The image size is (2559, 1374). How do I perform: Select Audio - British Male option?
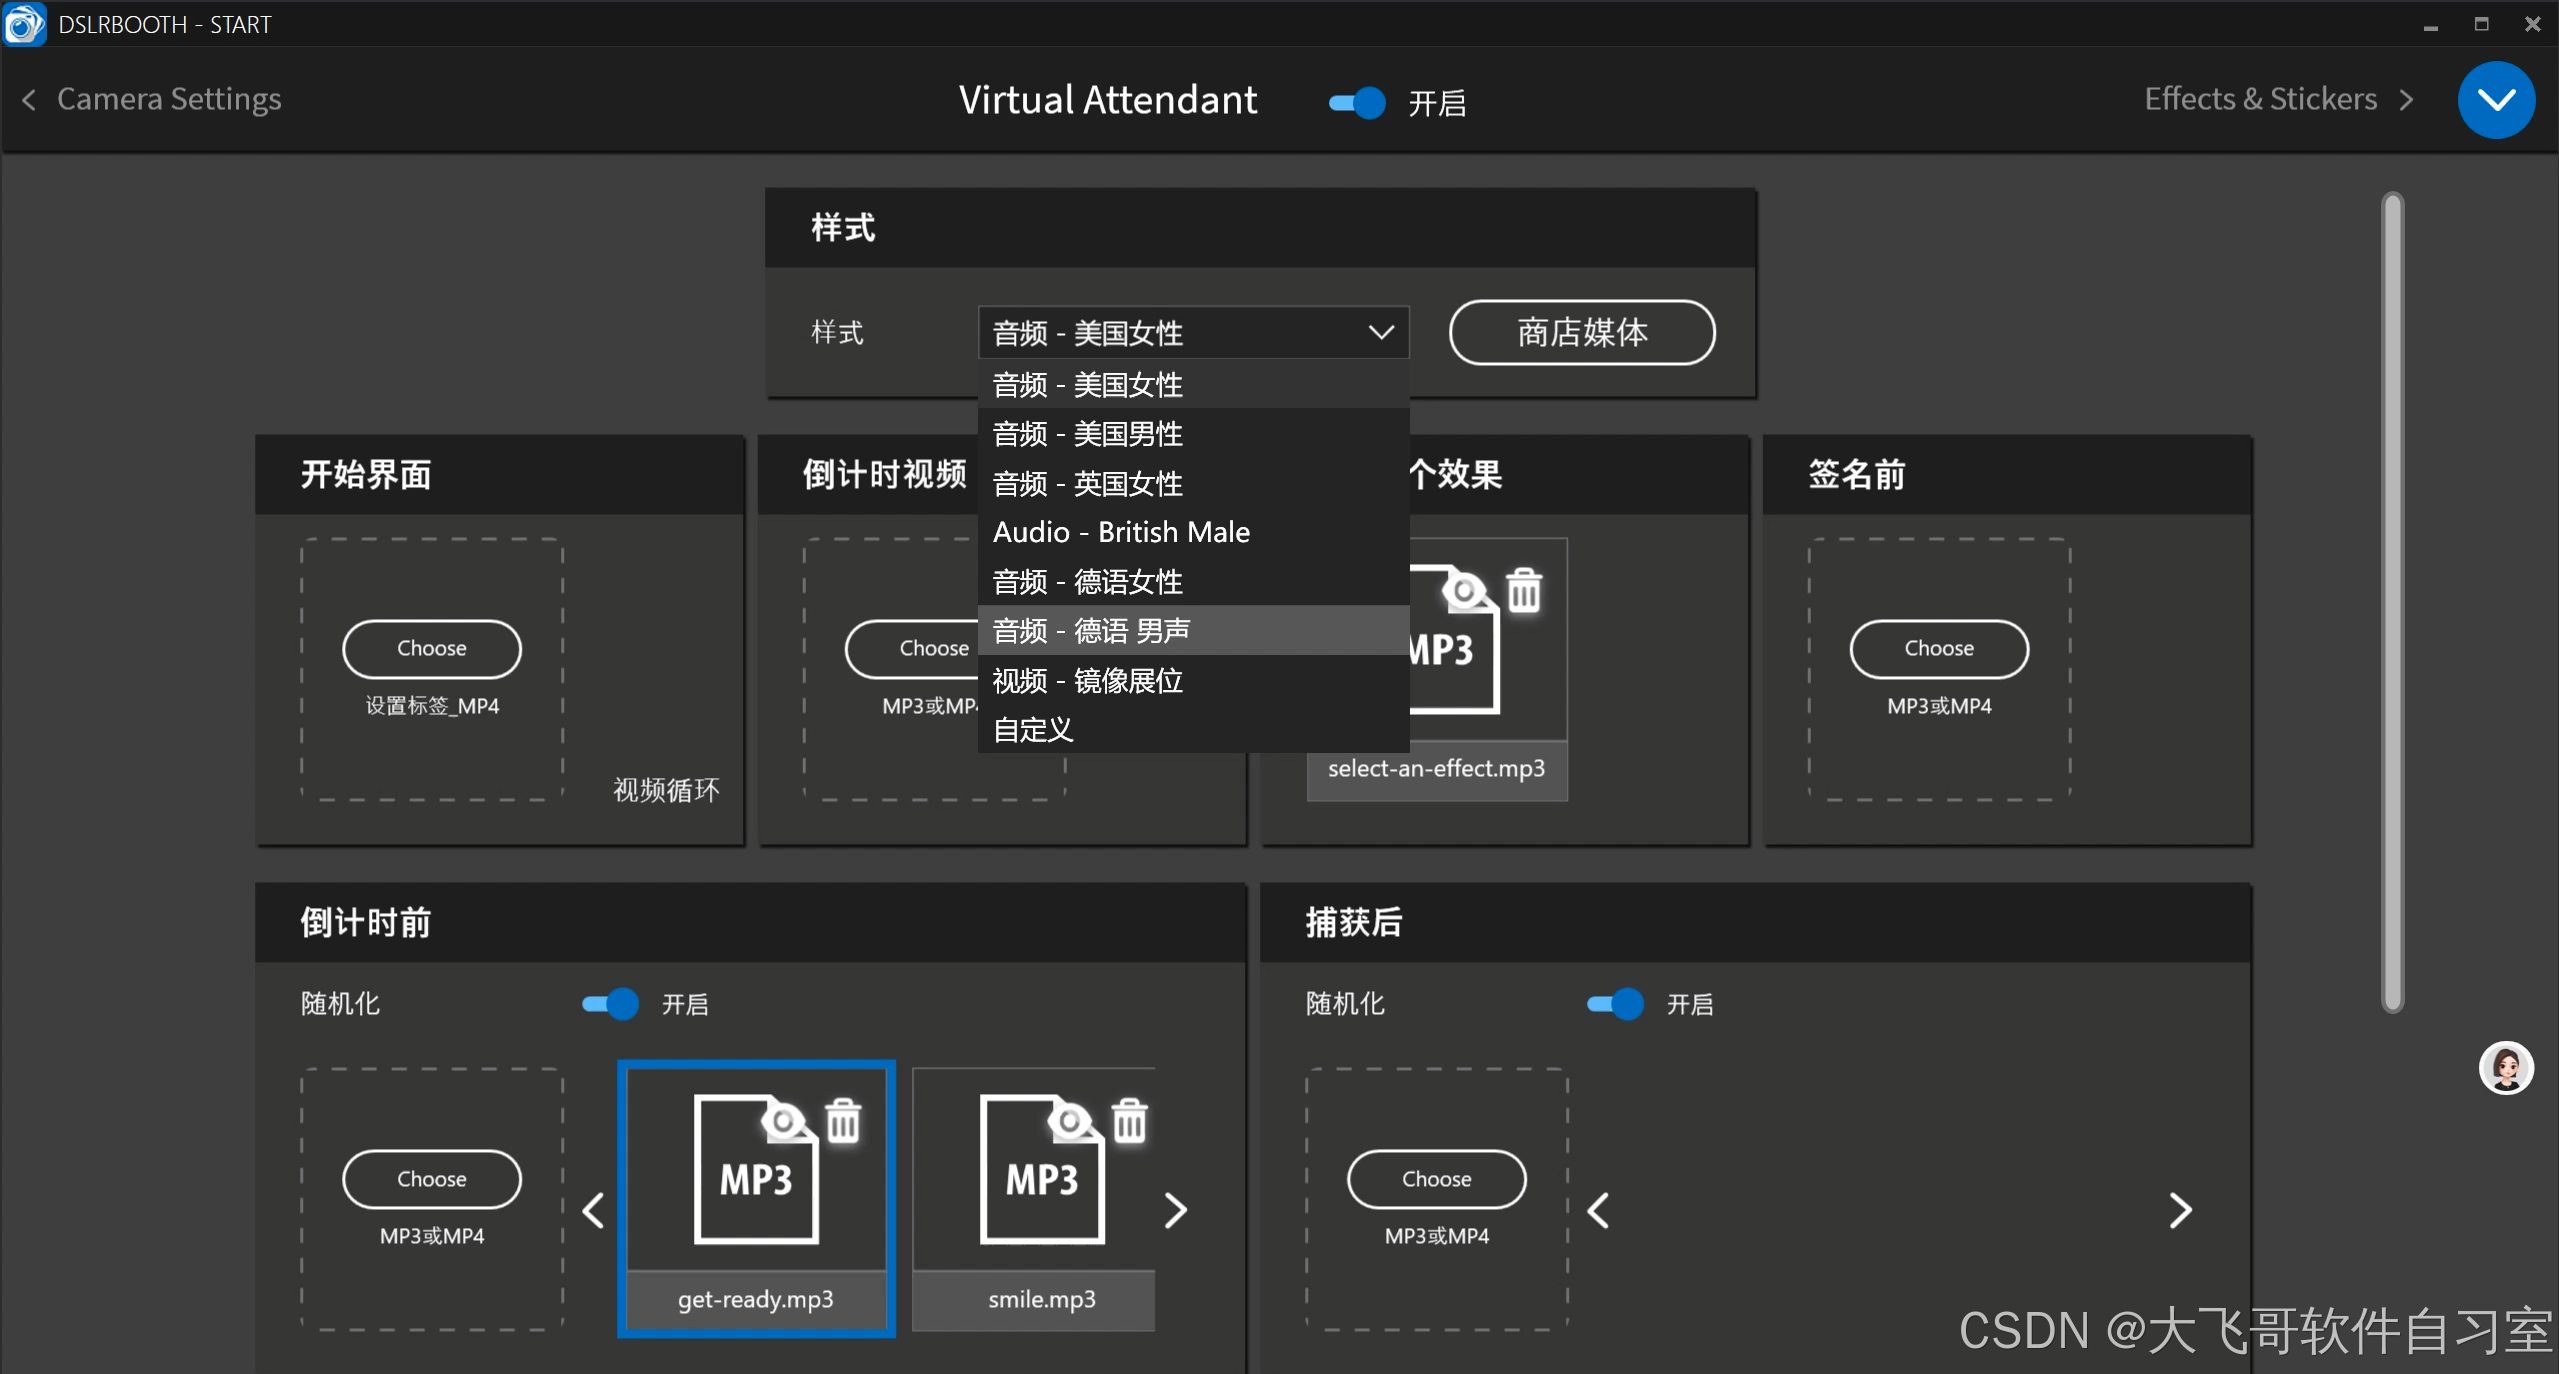pyautogui.click(x=1120, y=532)
